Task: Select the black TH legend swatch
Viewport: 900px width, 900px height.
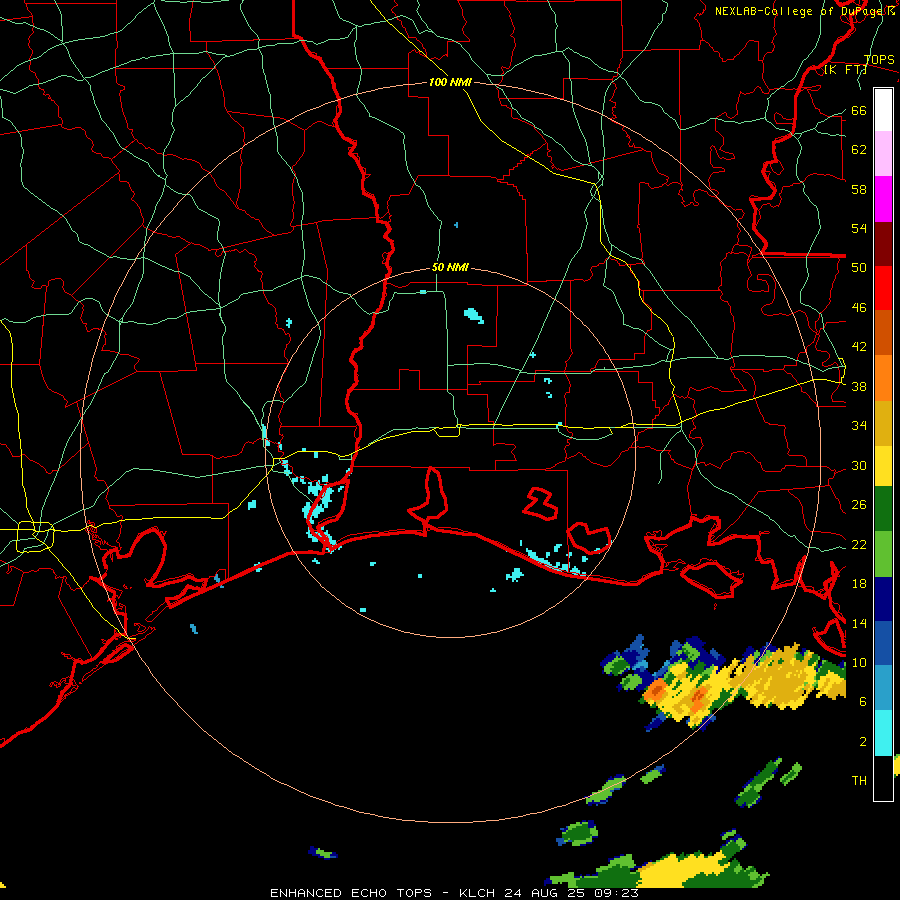Action: point(883,778)
